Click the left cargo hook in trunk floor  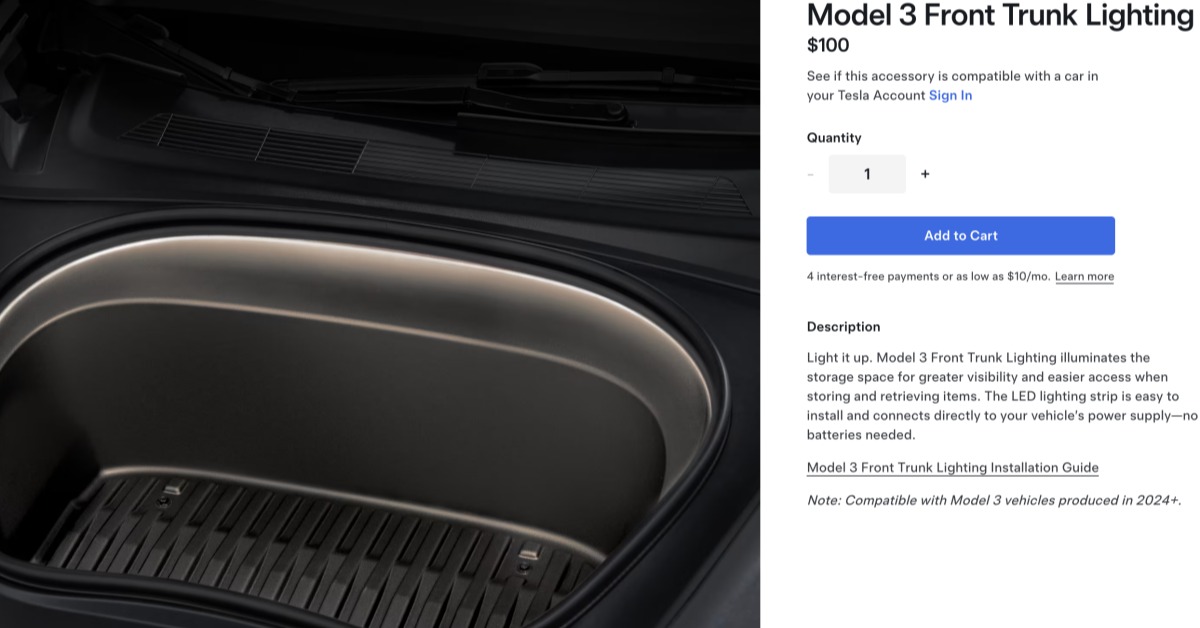coord(172,493)
